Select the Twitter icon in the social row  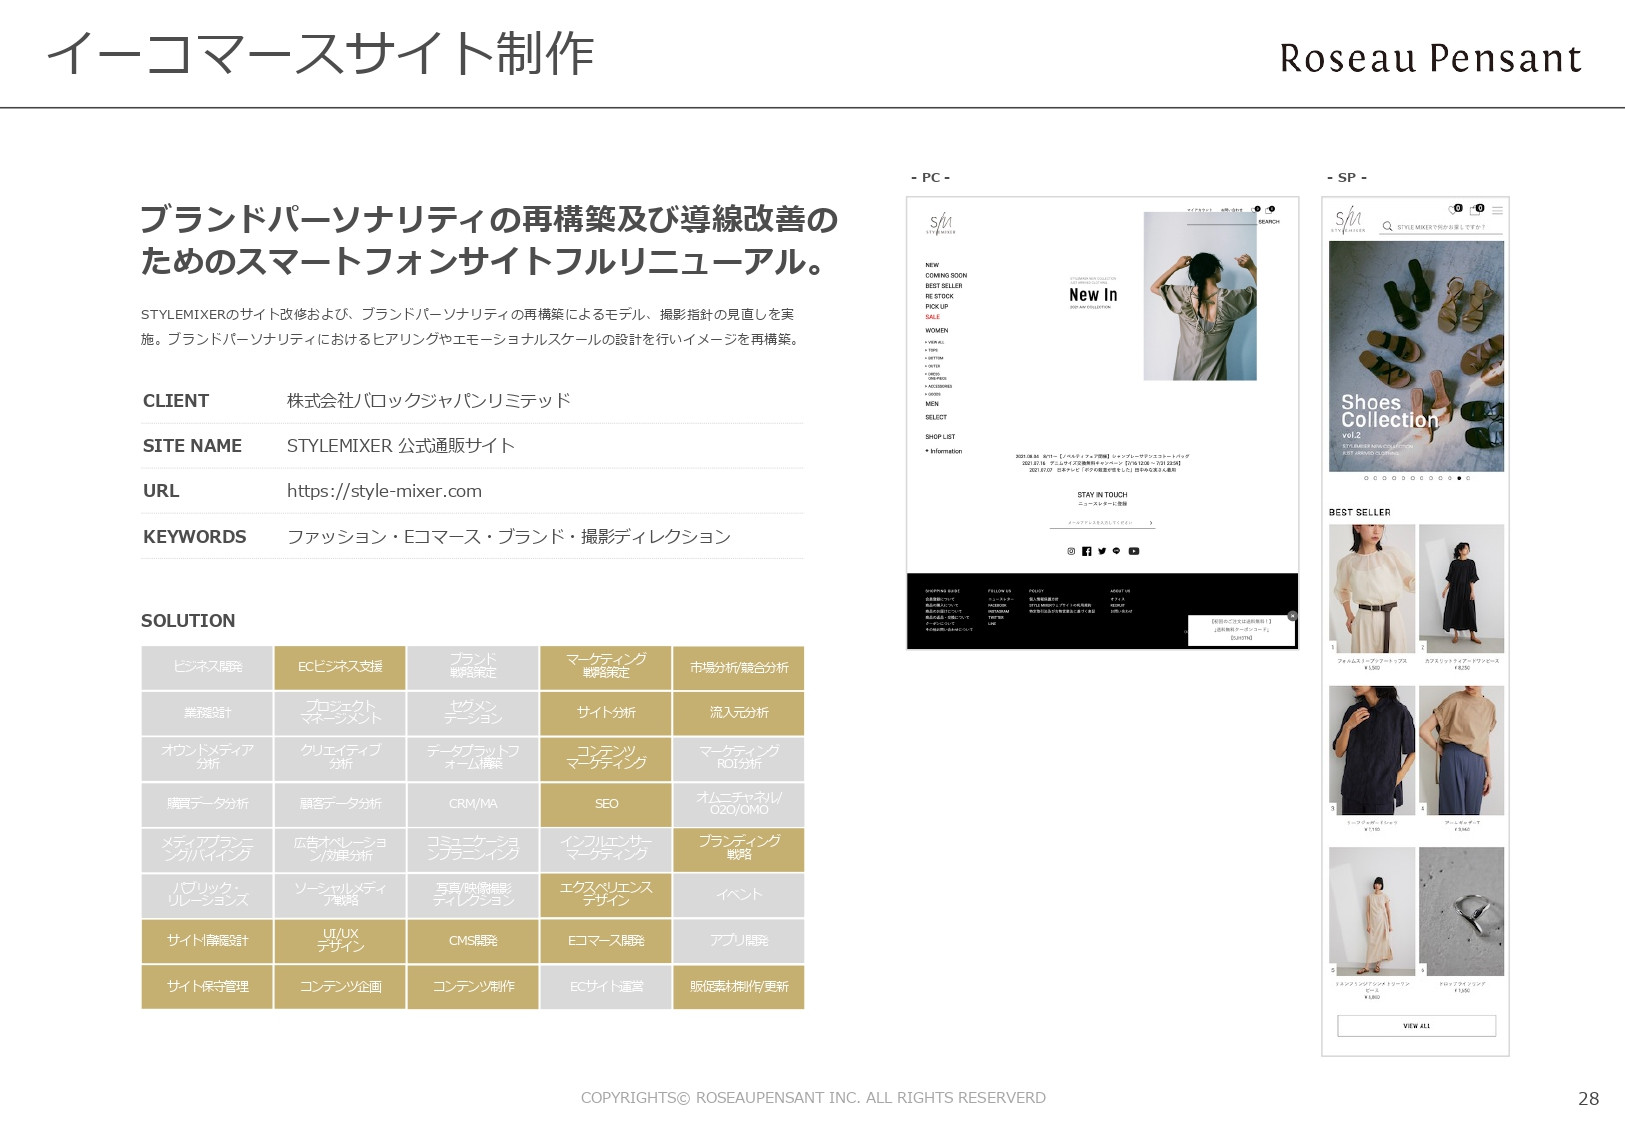(1102, 551)
